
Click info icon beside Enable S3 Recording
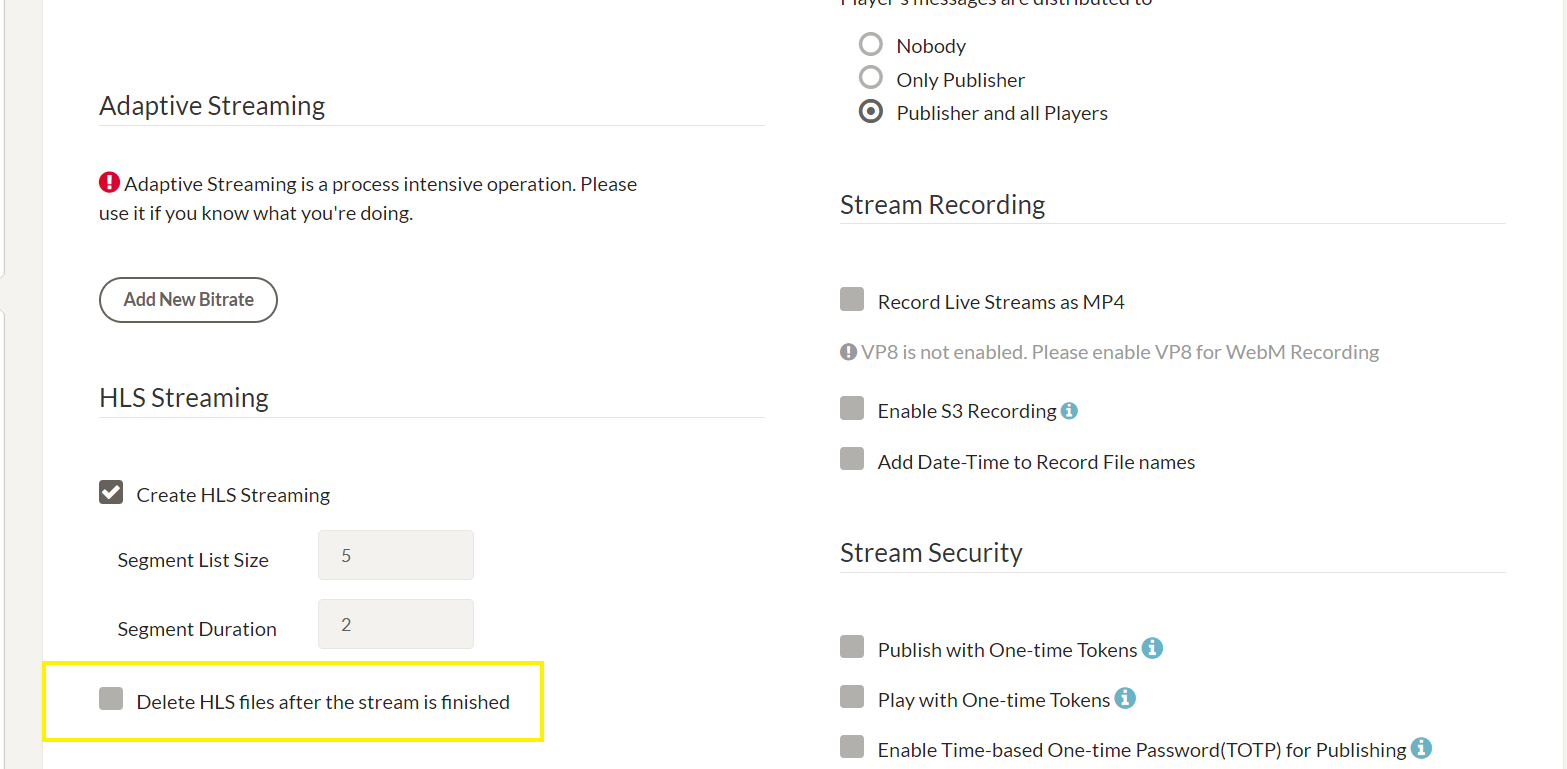coord(1069,410)
